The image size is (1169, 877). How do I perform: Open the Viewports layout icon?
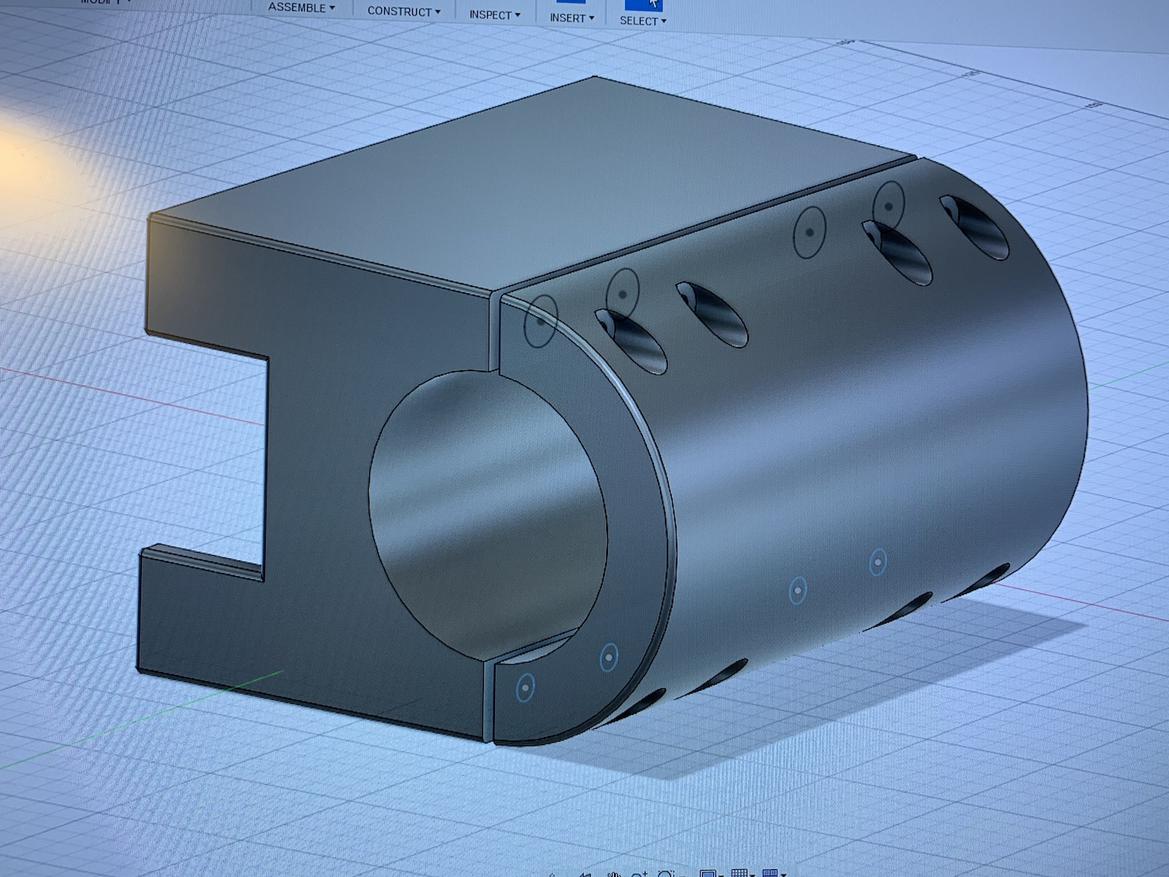[772, 873]
